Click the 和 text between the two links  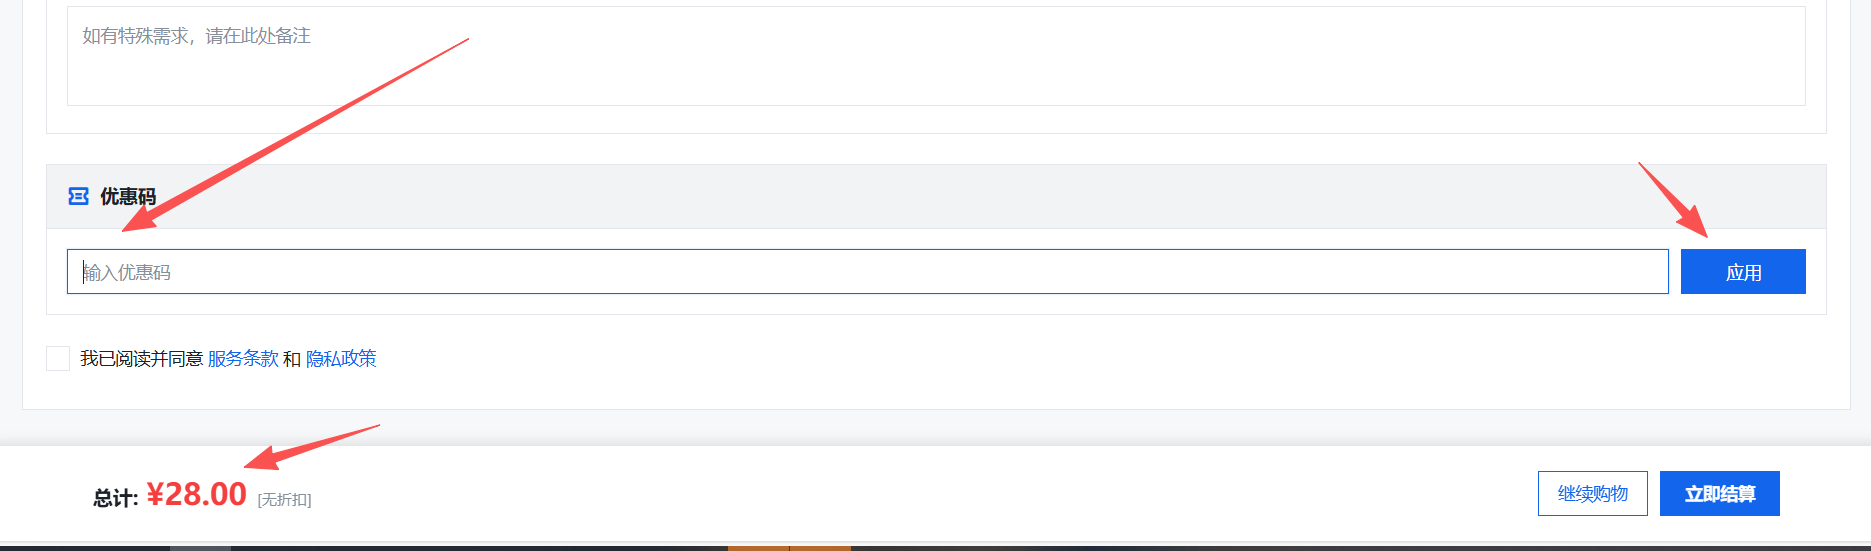(292, 359)
